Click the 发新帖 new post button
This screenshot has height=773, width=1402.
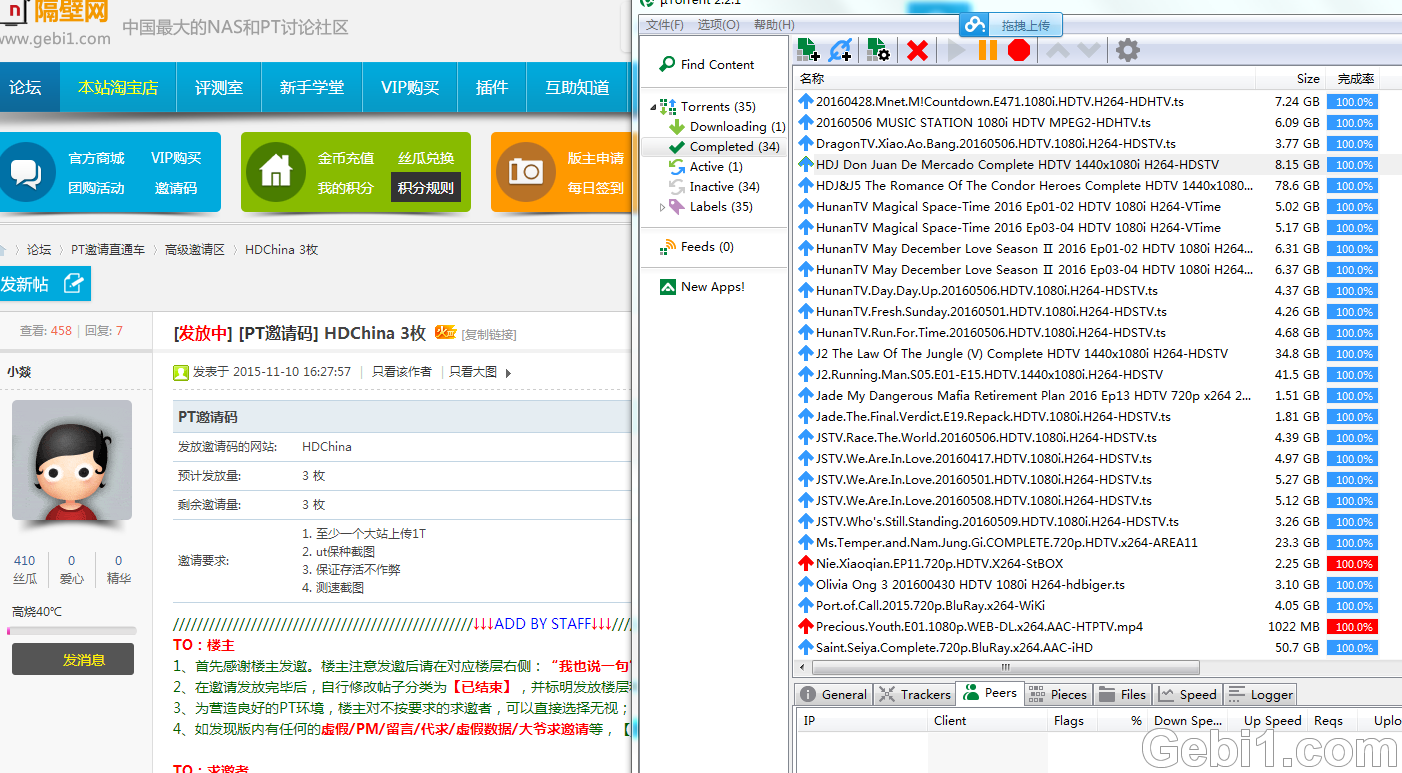[43, 284]
